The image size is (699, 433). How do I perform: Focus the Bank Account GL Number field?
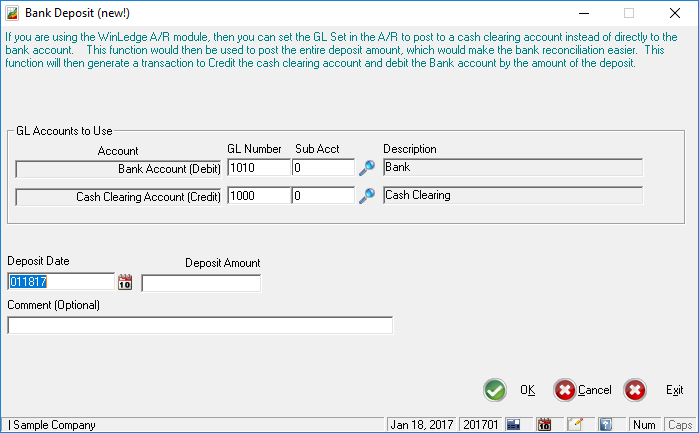[258, 168]
